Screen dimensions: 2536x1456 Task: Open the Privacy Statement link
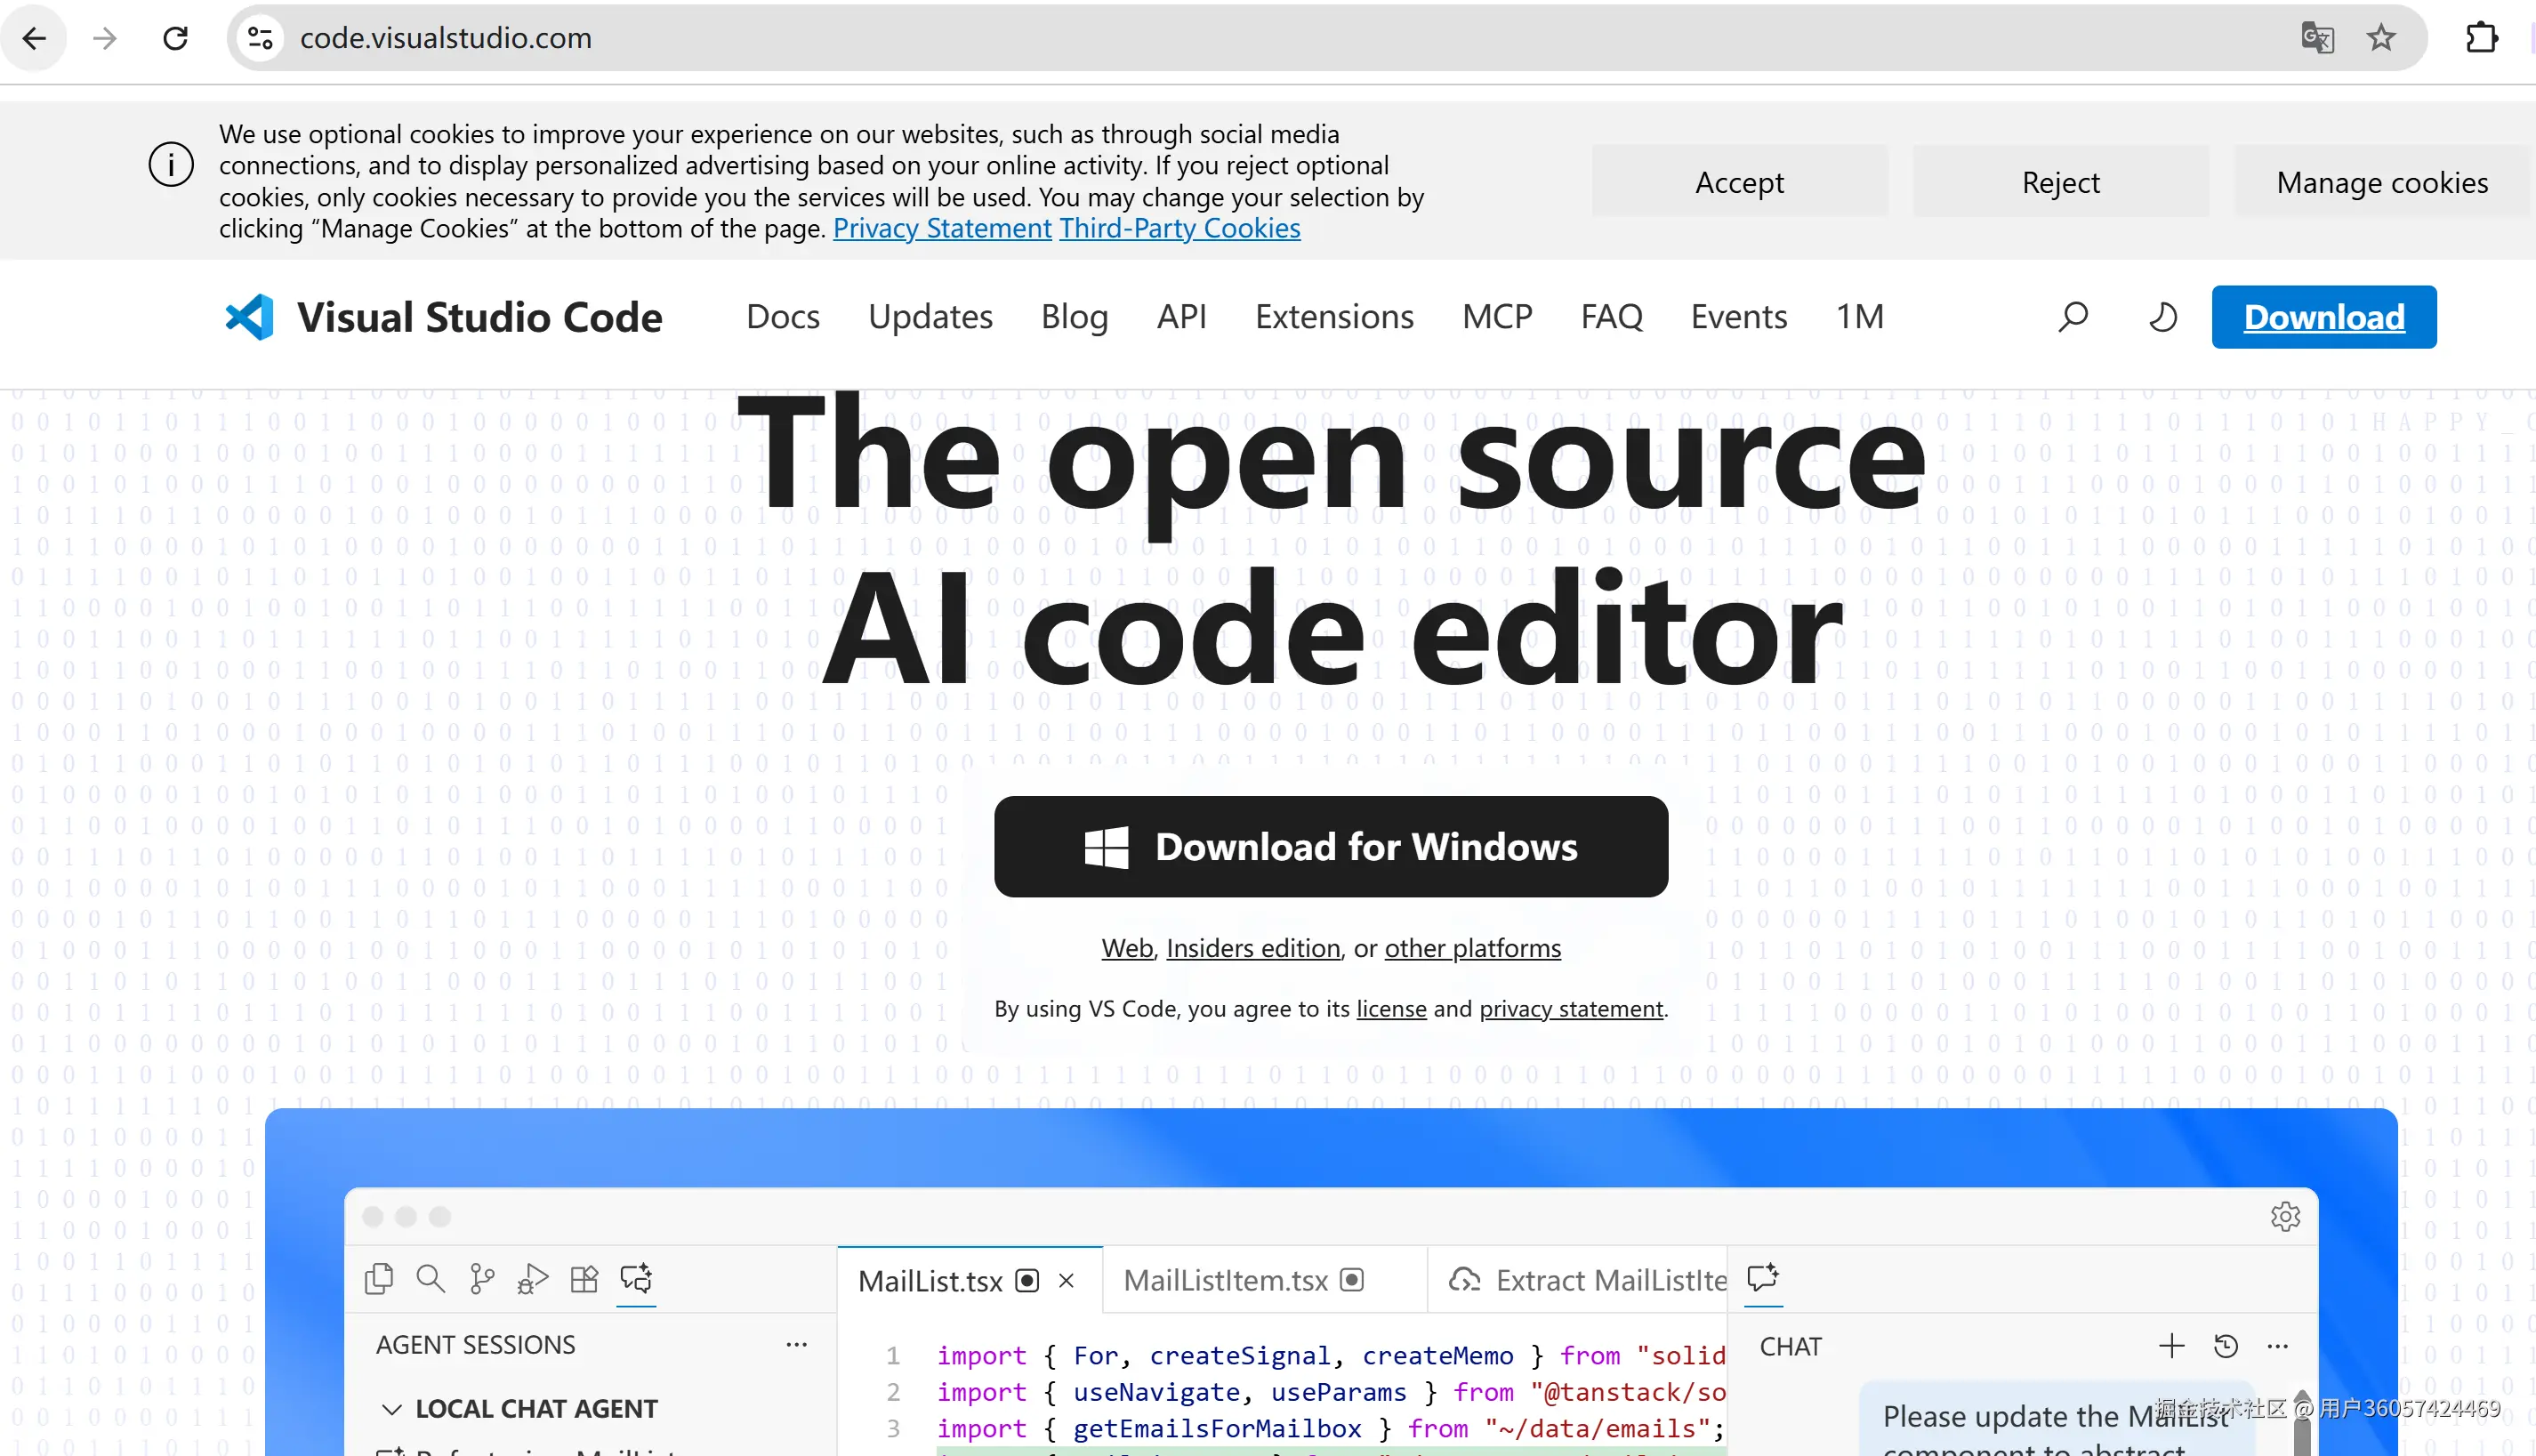coord(942,228)
